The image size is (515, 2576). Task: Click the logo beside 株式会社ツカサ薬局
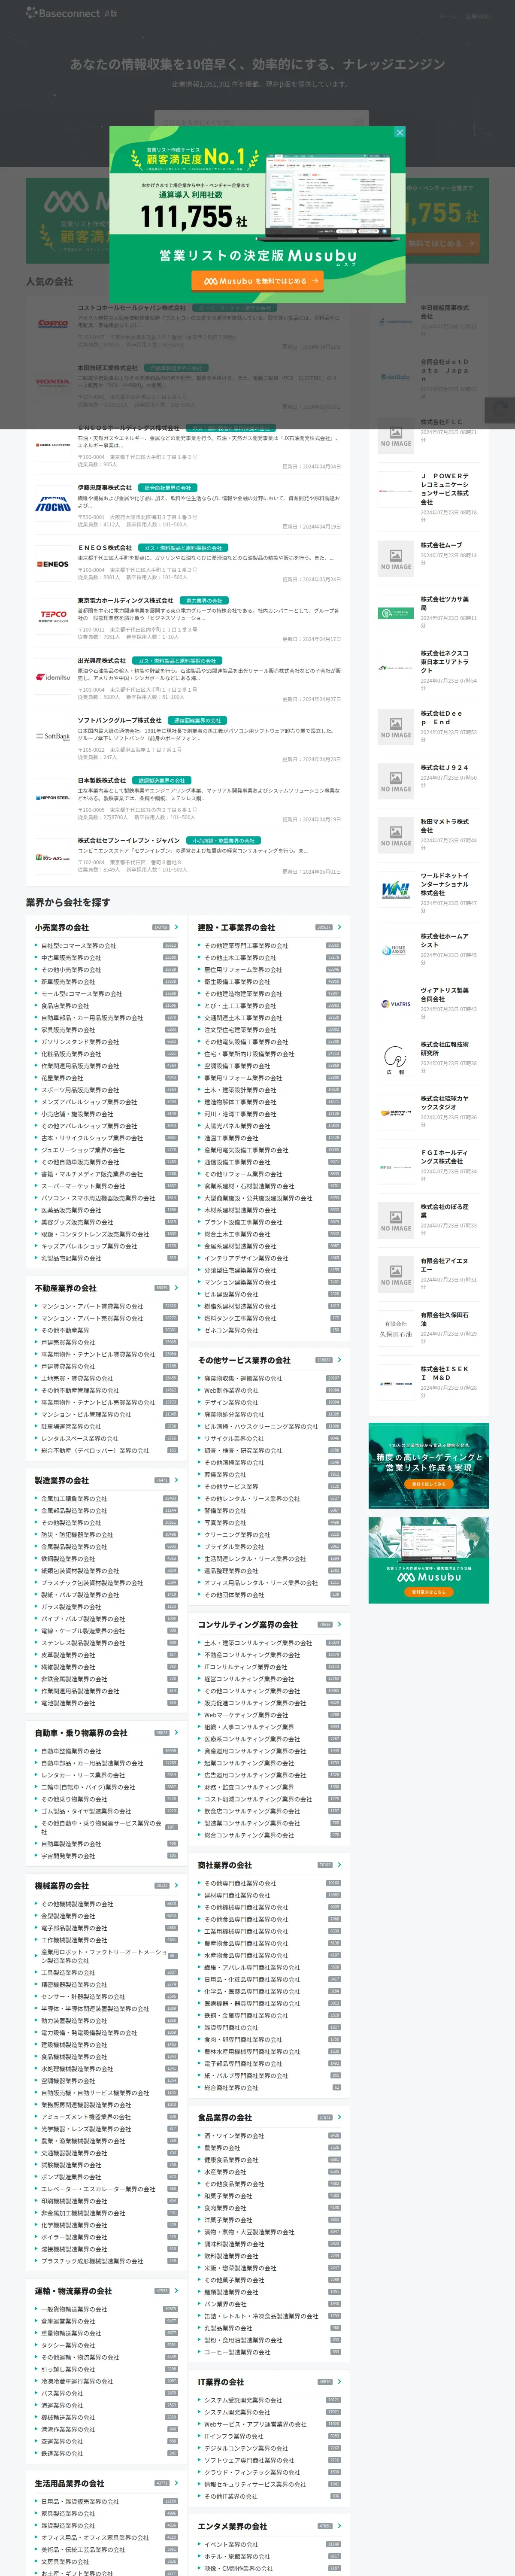click(x=396, y=613)
